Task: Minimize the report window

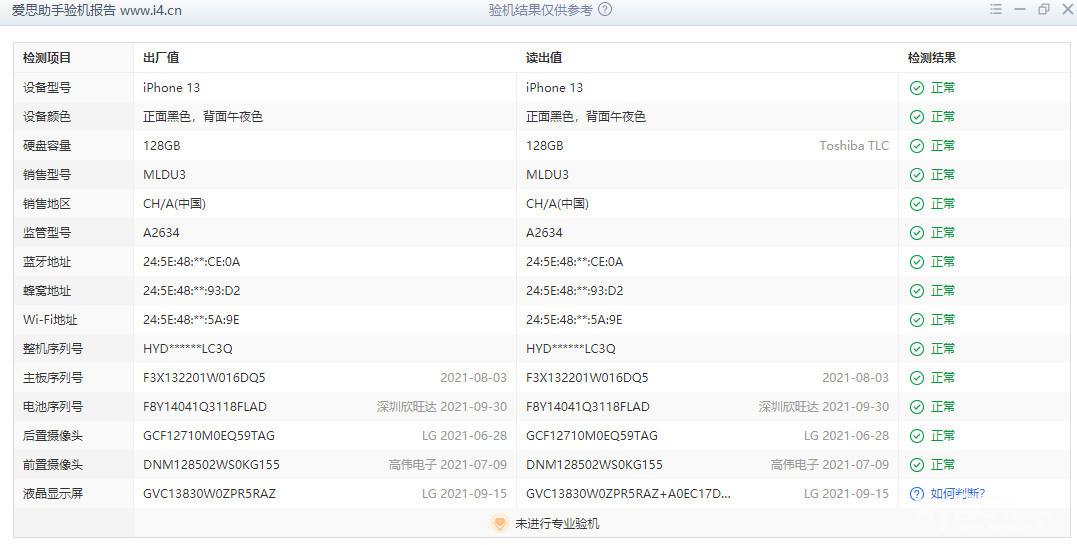Action: coord(1019,9)
